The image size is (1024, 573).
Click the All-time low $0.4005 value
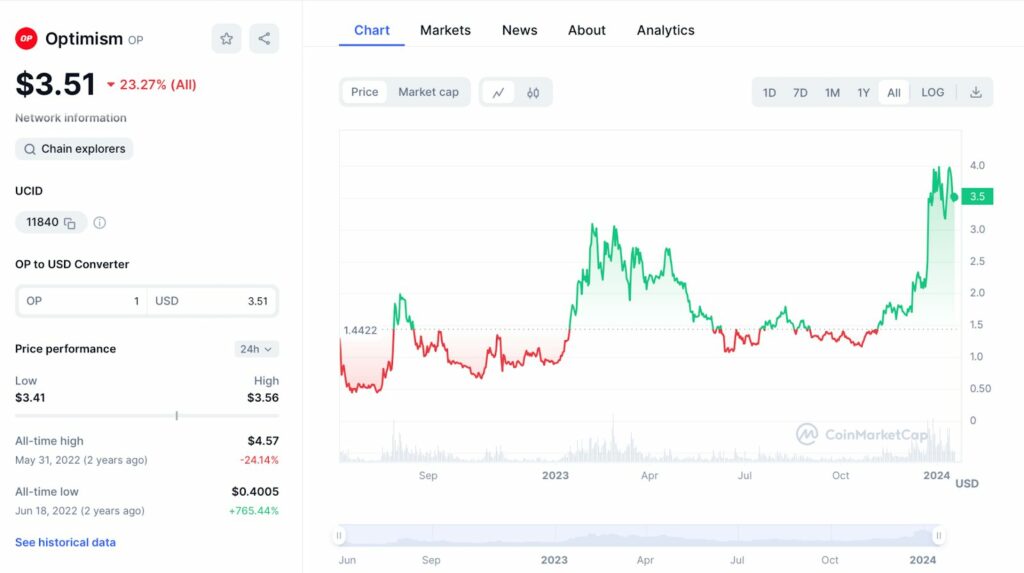(255, 491)
